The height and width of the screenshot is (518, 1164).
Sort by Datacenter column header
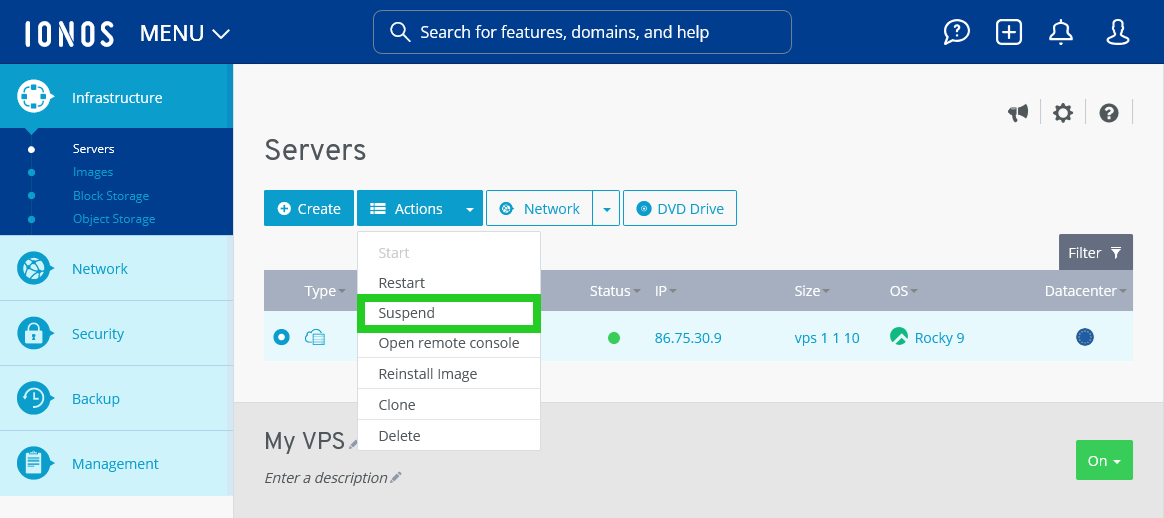coord(1086,291)
